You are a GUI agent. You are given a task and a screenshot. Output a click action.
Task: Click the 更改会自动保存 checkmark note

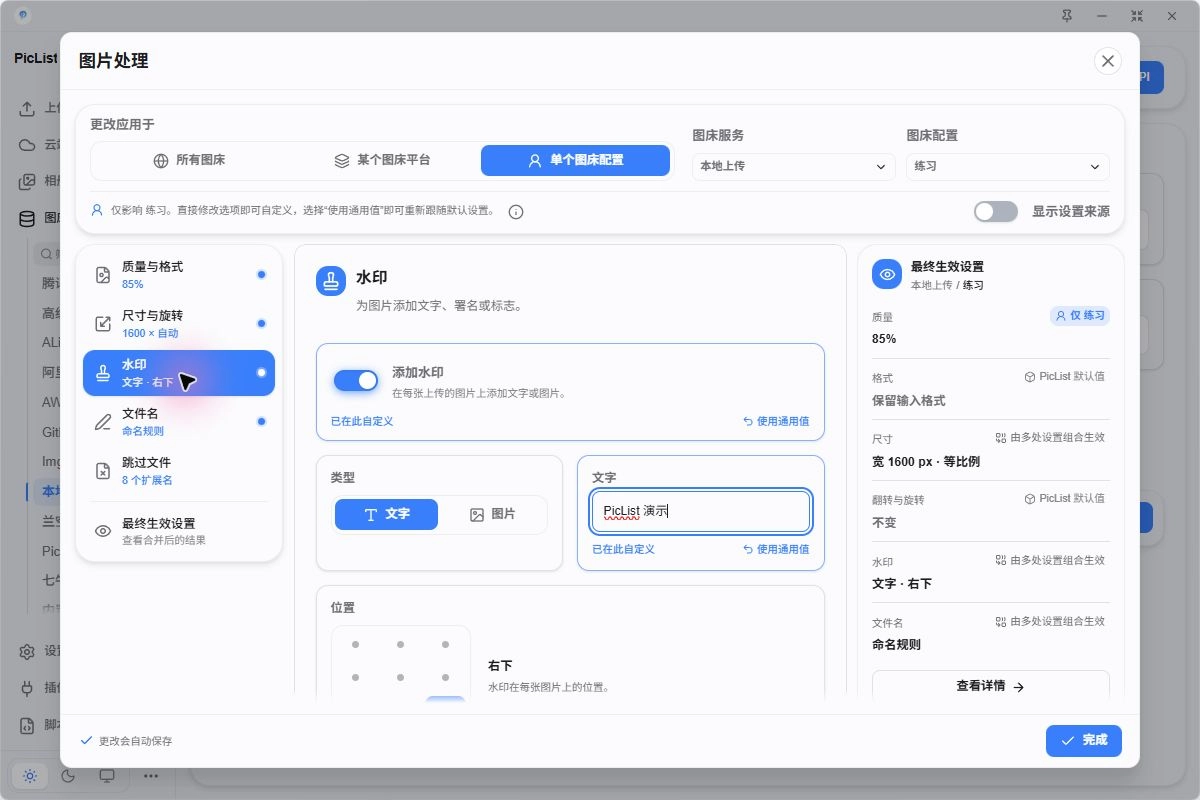[127, 741]
